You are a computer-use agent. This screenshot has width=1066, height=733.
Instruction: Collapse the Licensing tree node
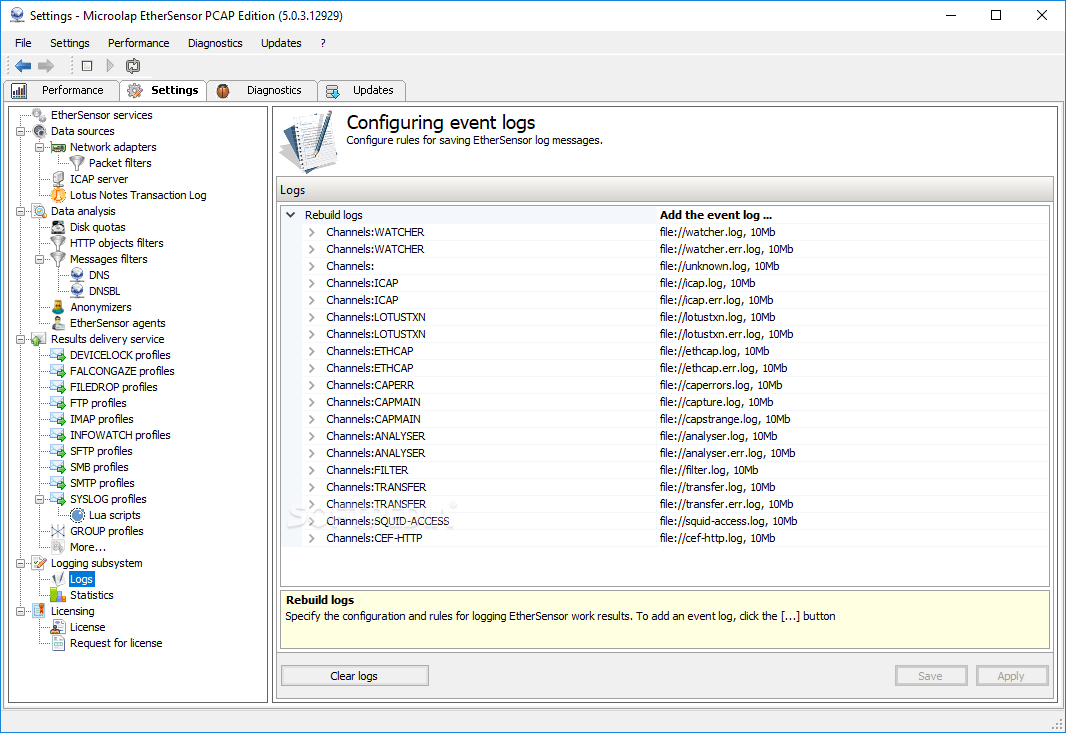(20, 611)
